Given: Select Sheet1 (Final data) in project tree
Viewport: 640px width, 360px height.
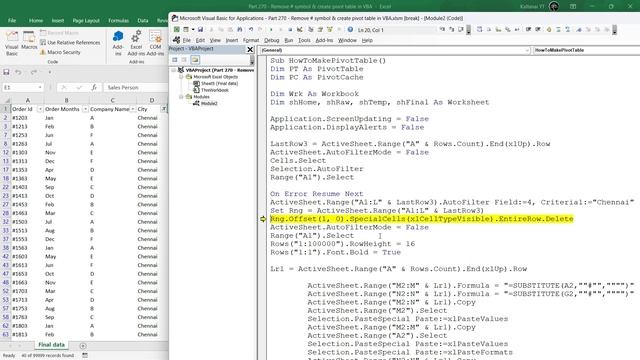Looking at the screenshot, I should 219,83.
